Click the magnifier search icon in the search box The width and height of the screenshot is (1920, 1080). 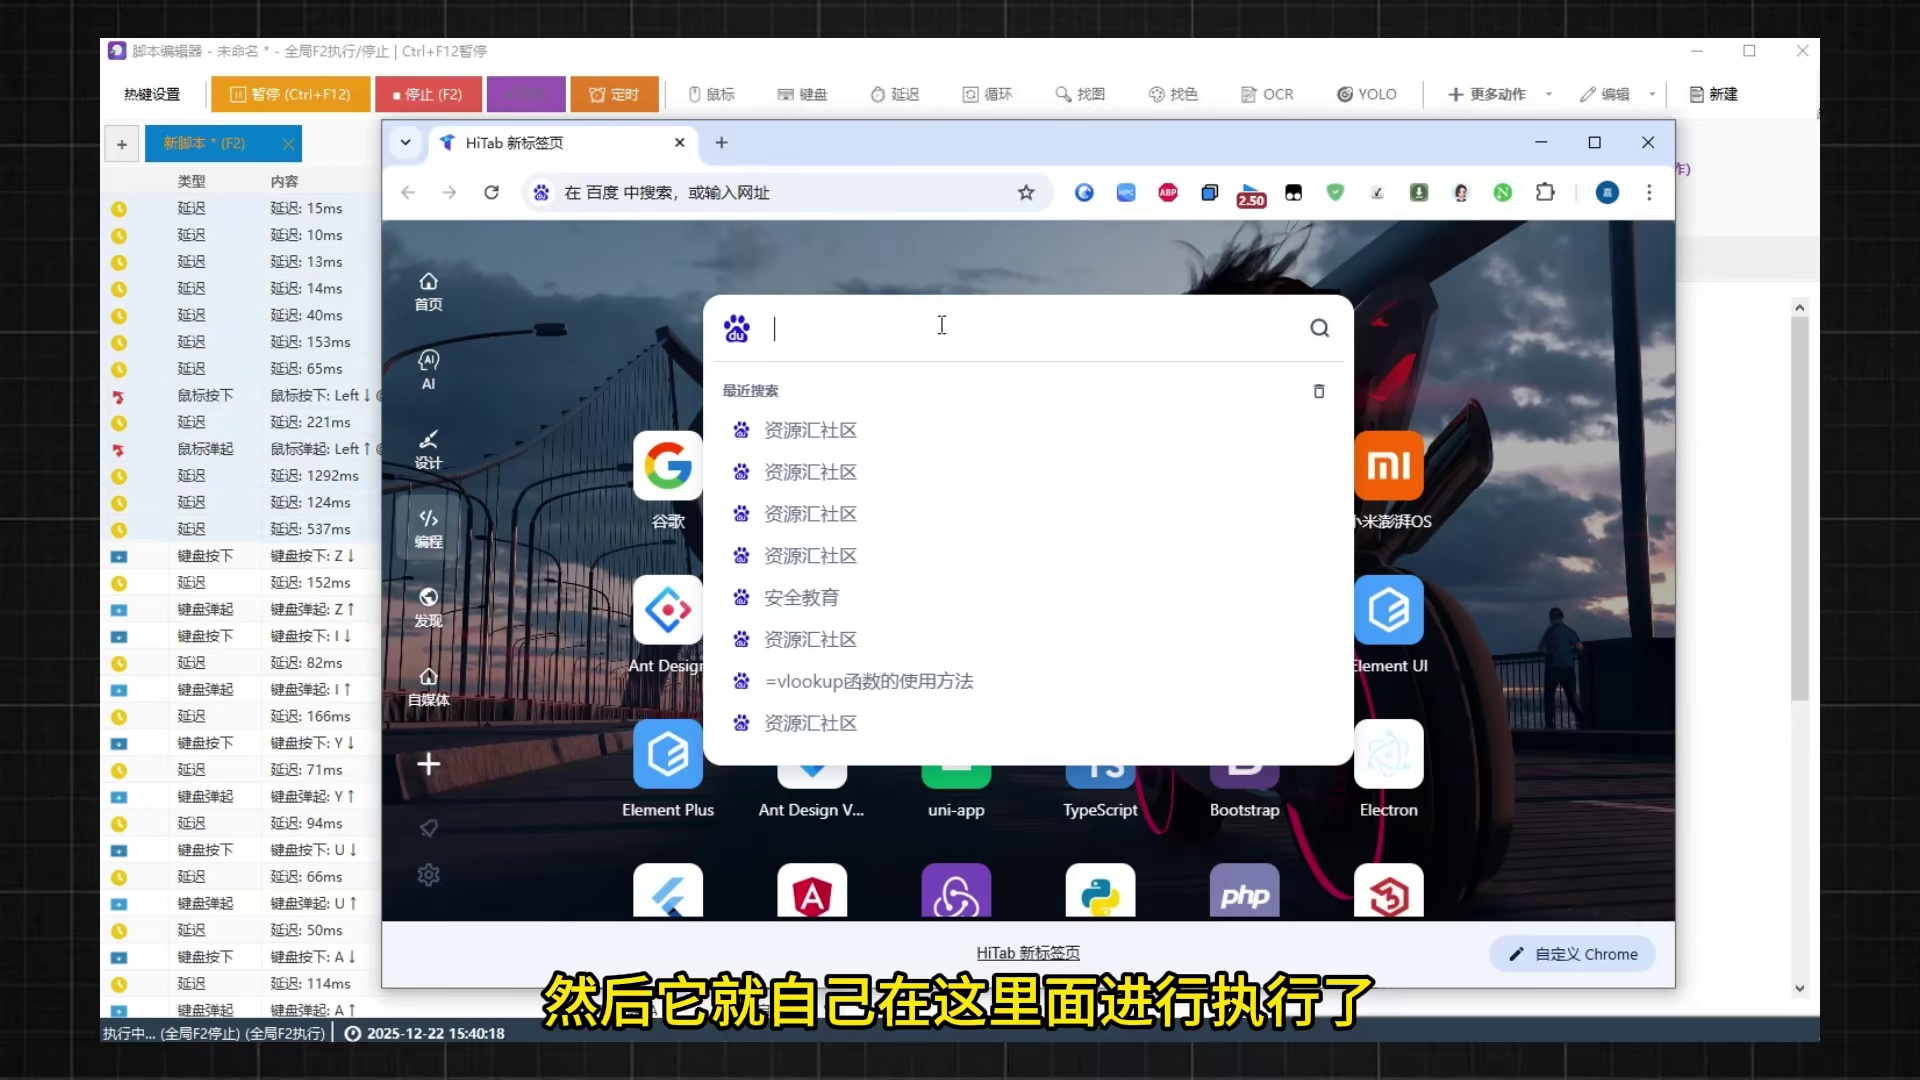point(1319,328)
